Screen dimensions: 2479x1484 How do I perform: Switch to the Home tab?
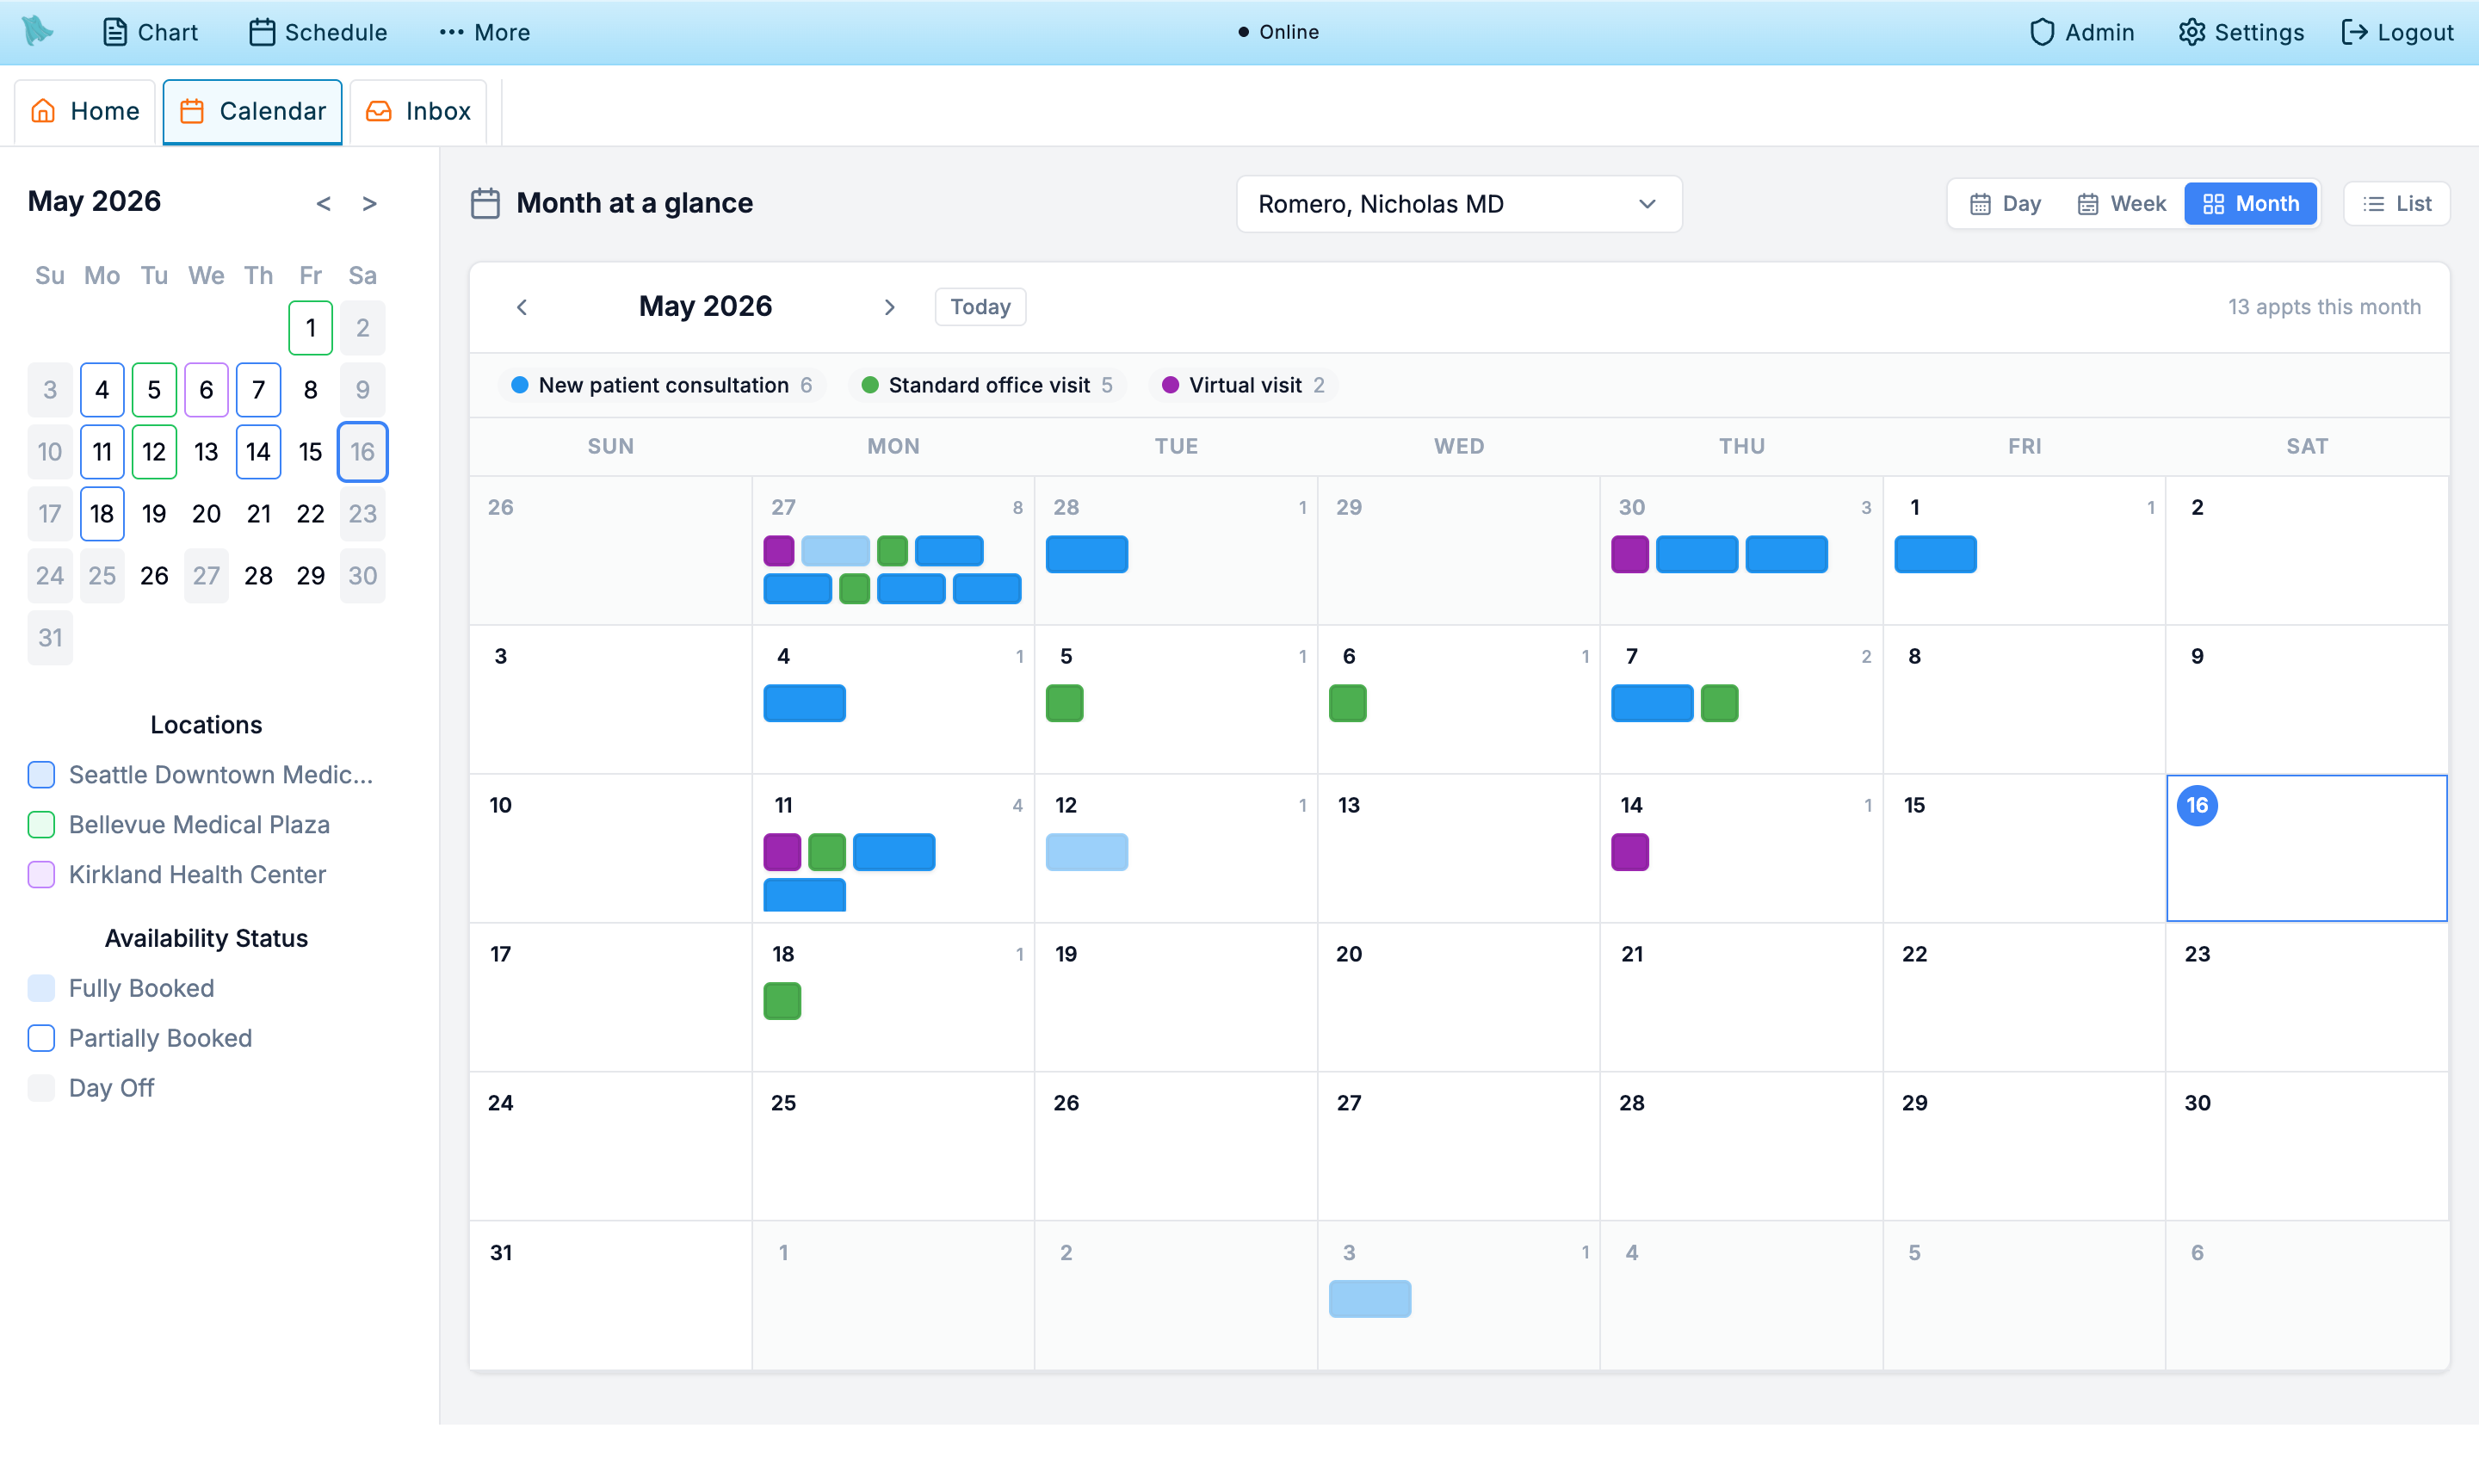pos(85,111)
